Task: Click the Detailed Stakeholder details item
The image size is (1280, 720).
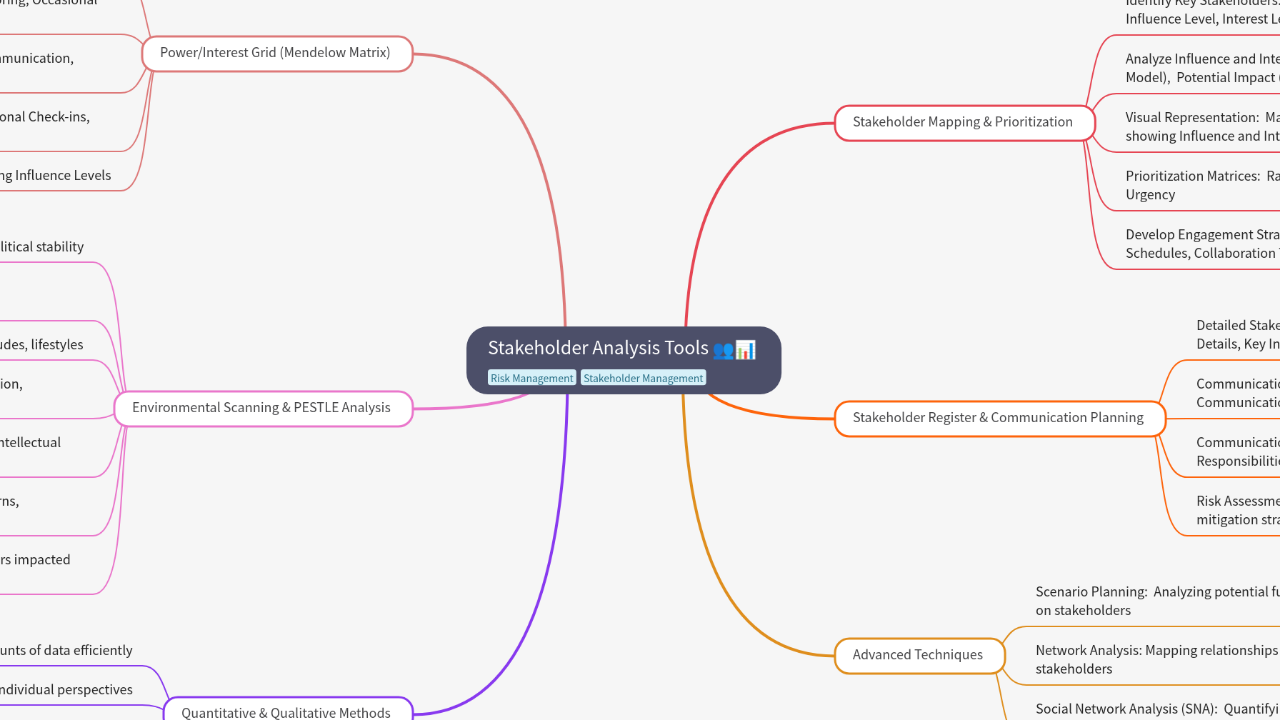Action: click(1238, 334)
